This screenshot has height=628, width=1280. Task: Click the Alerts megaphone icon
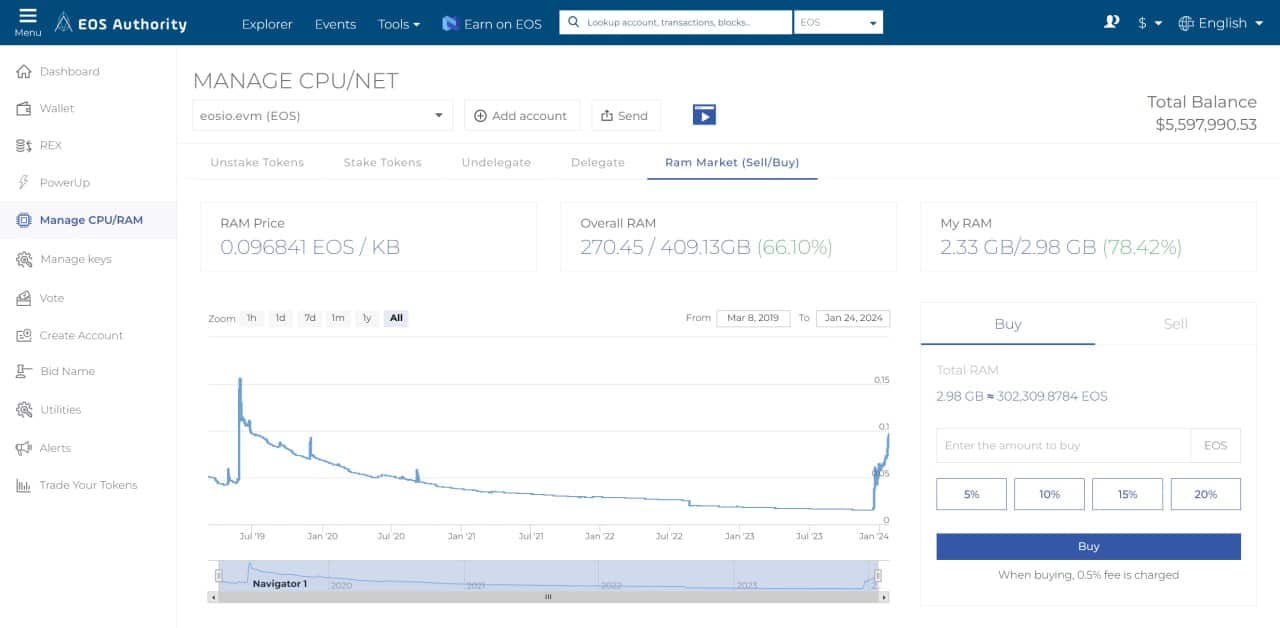pyautogui.click(x=24, y=449)
